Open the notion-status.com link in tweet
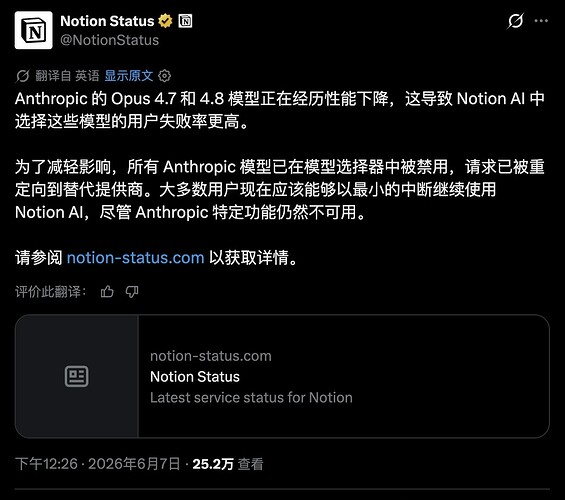This screenshot has height=500, width=565. 135,258
